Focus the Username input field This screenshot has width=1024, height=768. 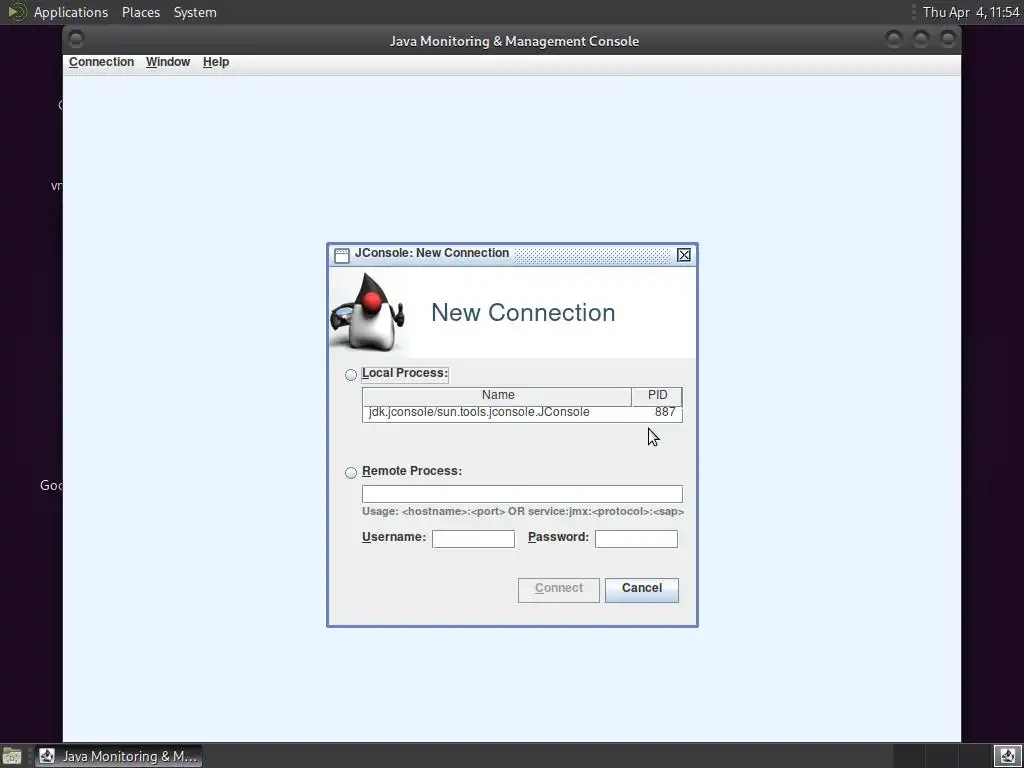[473, 539]
